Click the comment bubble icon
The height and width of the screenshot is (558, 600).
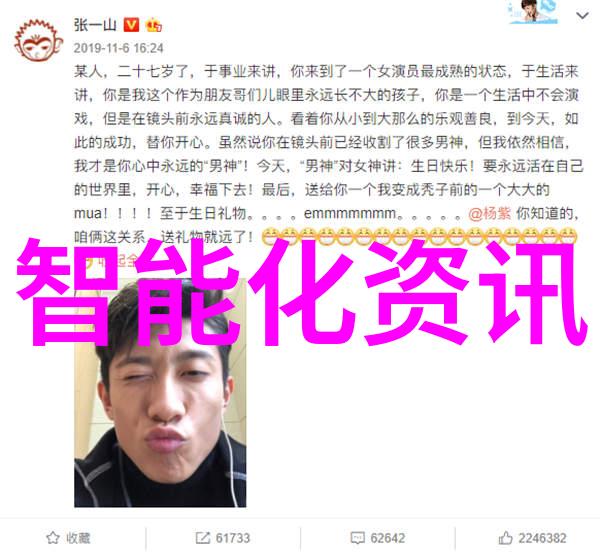click(x=357, y=538)
